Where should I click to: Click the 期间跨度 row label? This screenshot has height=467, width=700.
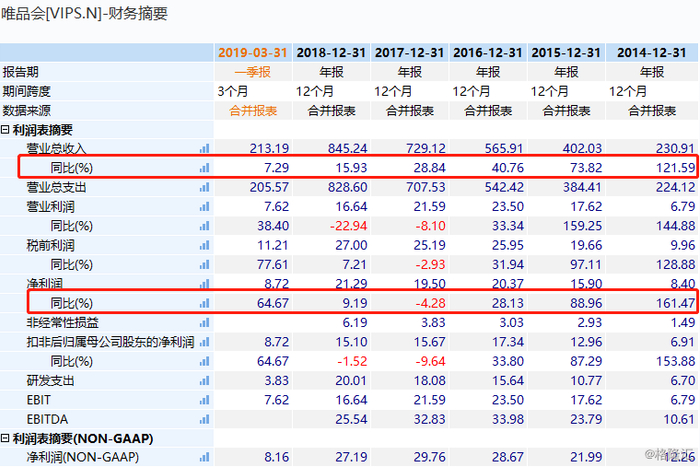click(26, 91)
